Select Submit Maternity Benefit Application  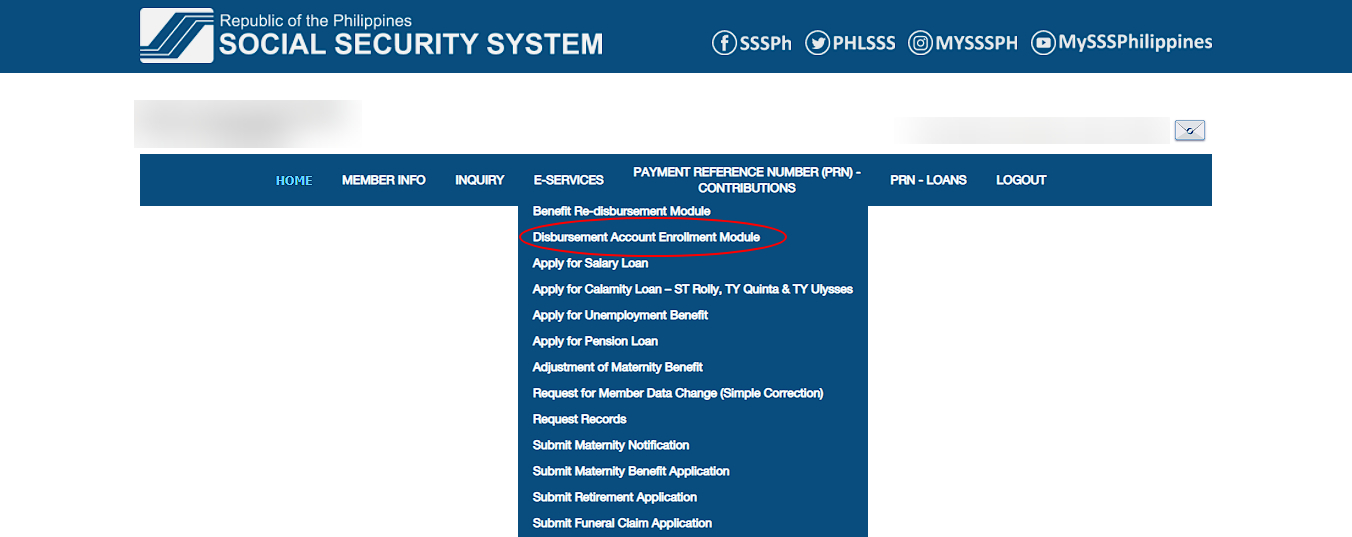point(631,471)
